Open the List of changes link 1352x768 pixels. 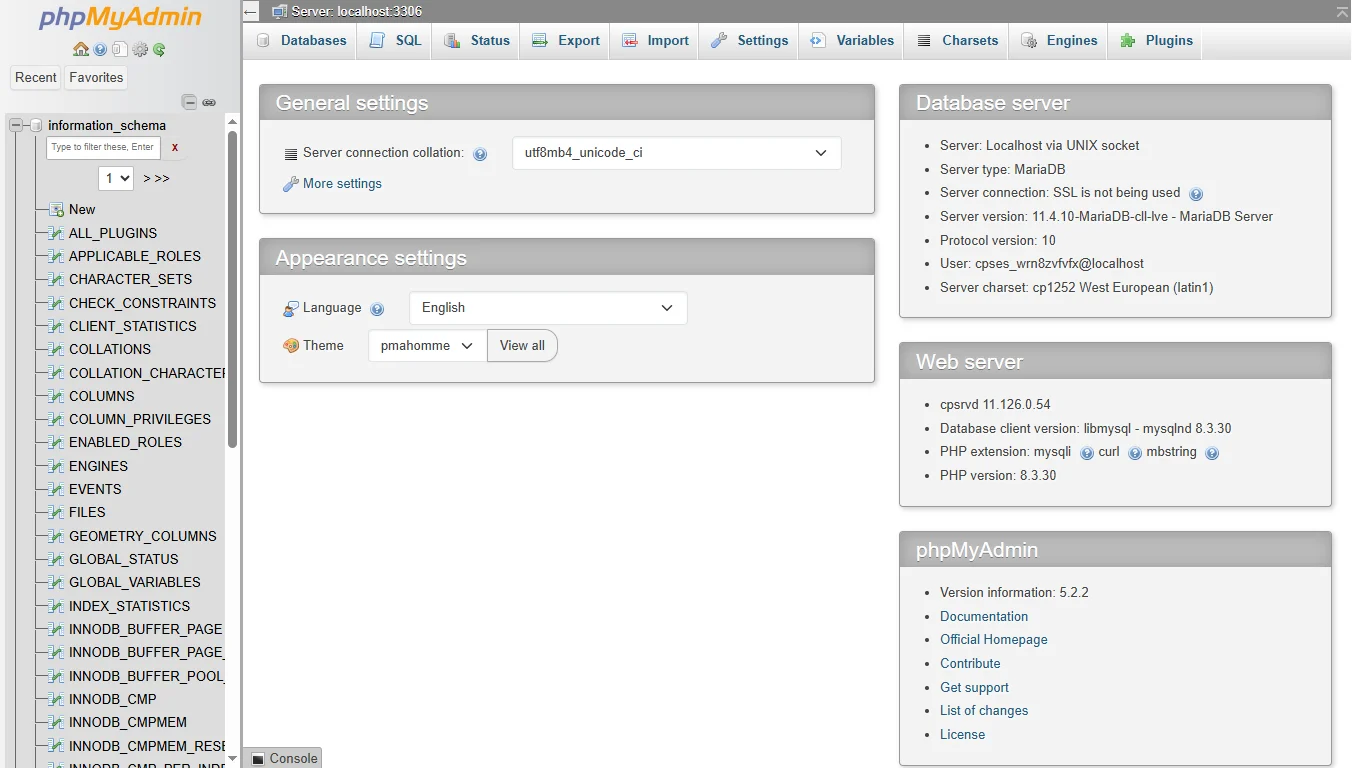(984, 710)
